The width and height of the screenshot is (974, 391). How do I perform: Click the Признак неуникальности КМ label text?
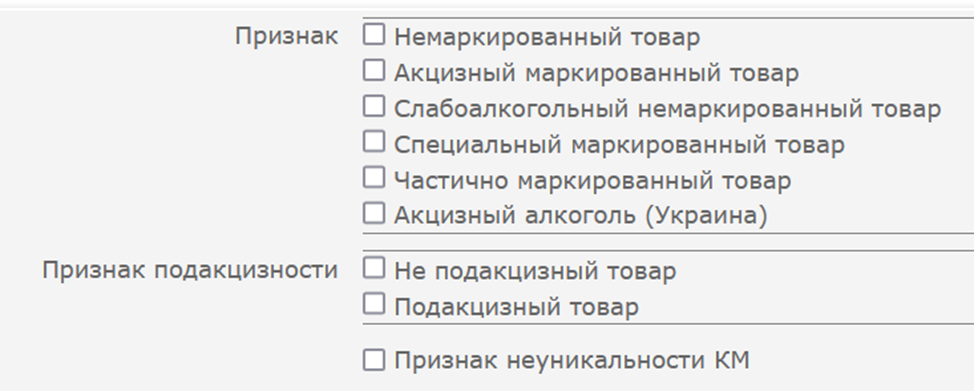tap(571, 361)
